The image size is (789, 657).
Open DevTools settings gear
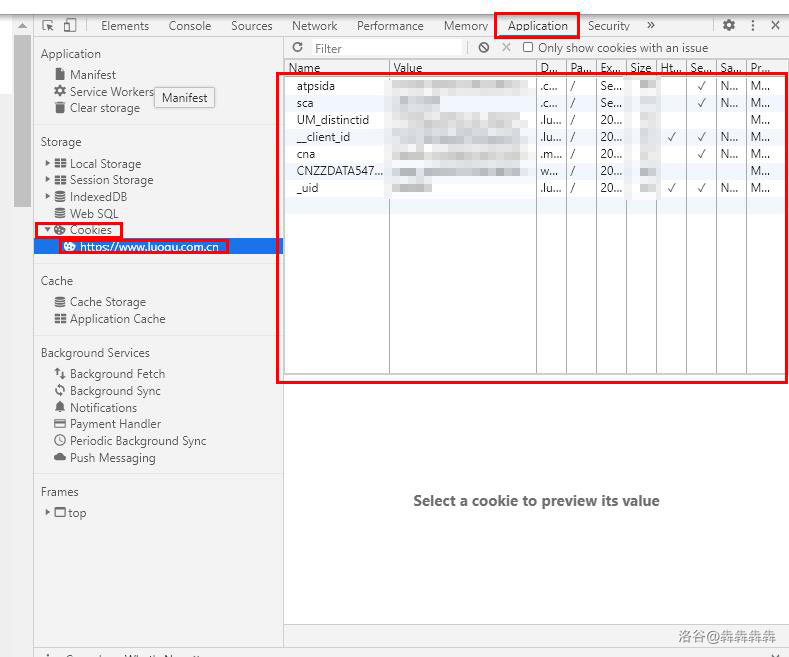pyautogui.click(x=729, y=26)
